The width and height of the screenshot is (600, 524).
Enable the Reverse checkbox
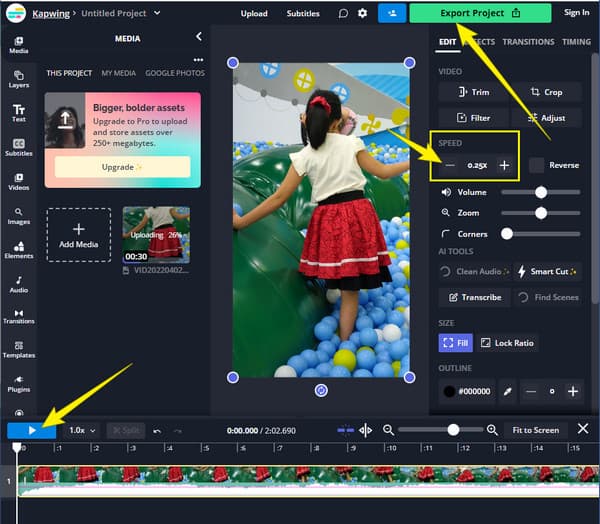(x=536, y=165)
